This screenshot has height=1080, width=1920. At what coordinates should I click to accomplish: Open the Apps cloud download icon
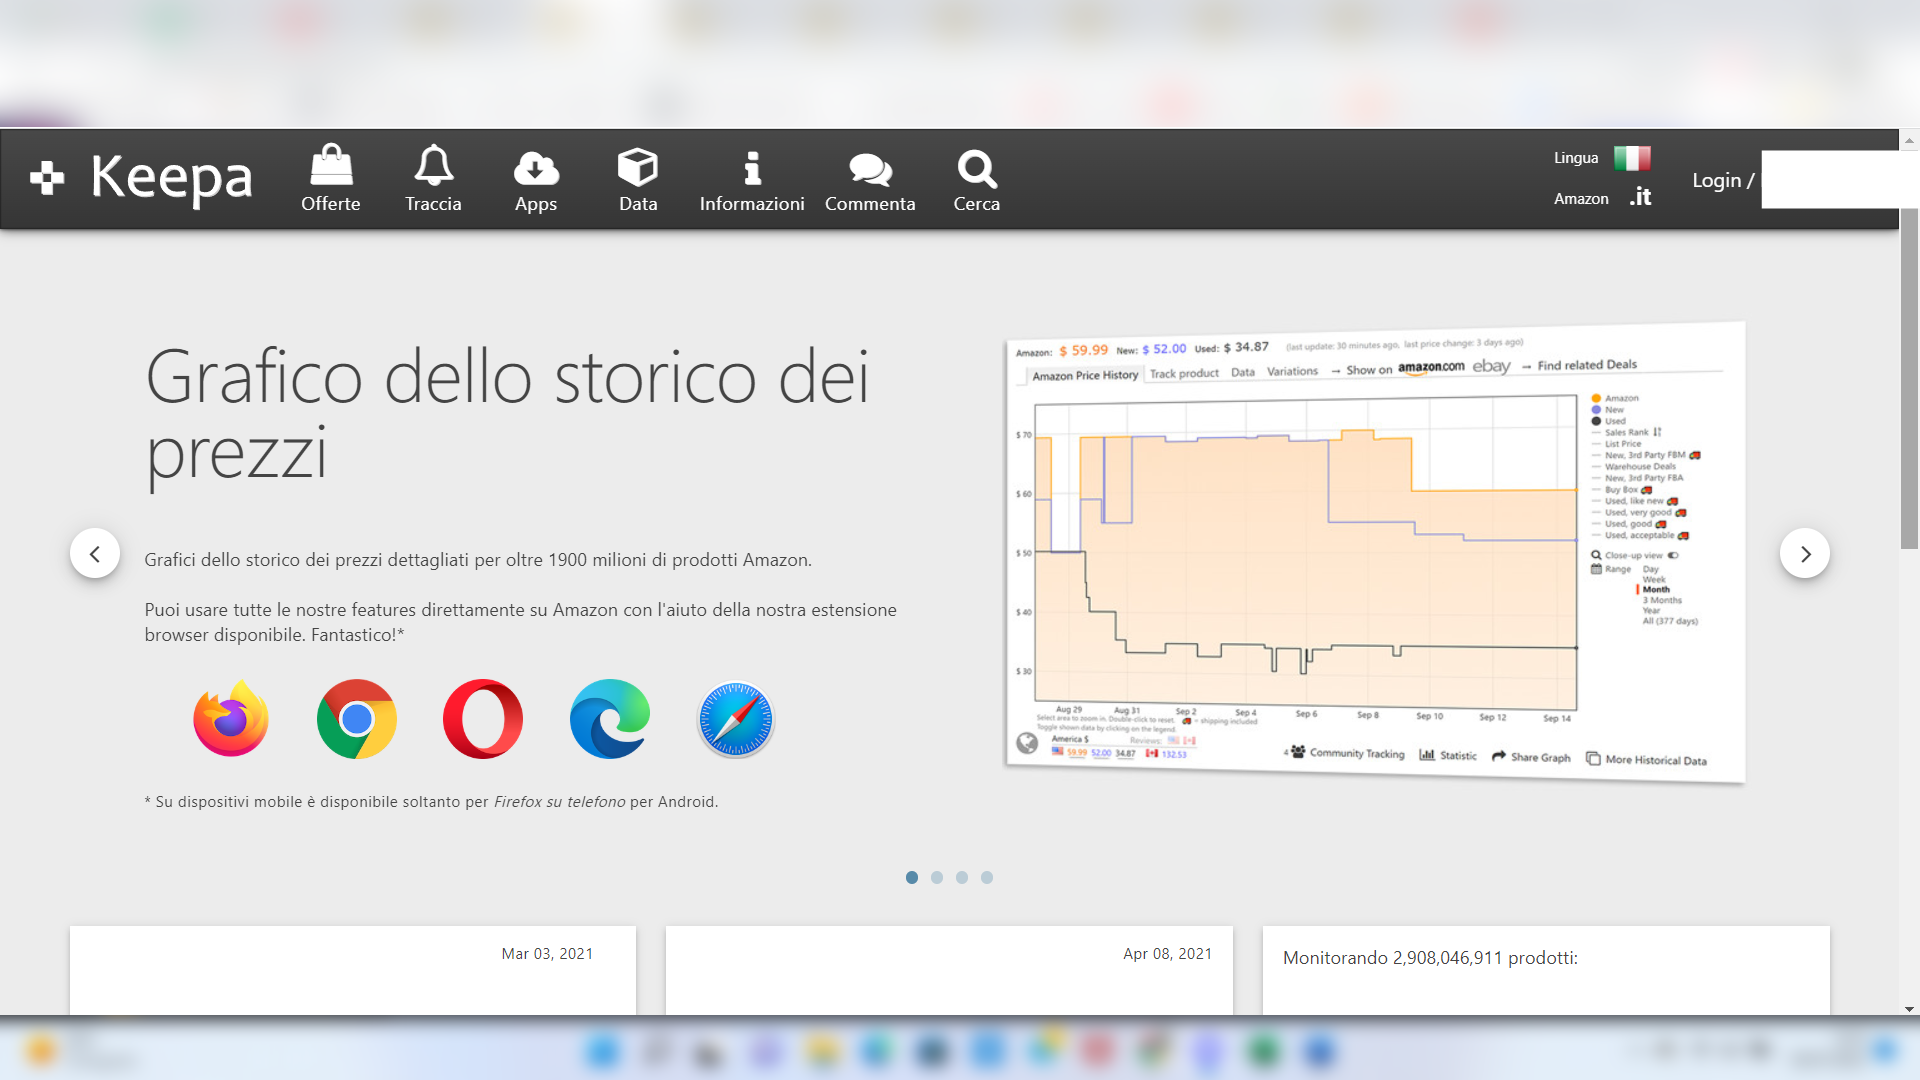536,168
